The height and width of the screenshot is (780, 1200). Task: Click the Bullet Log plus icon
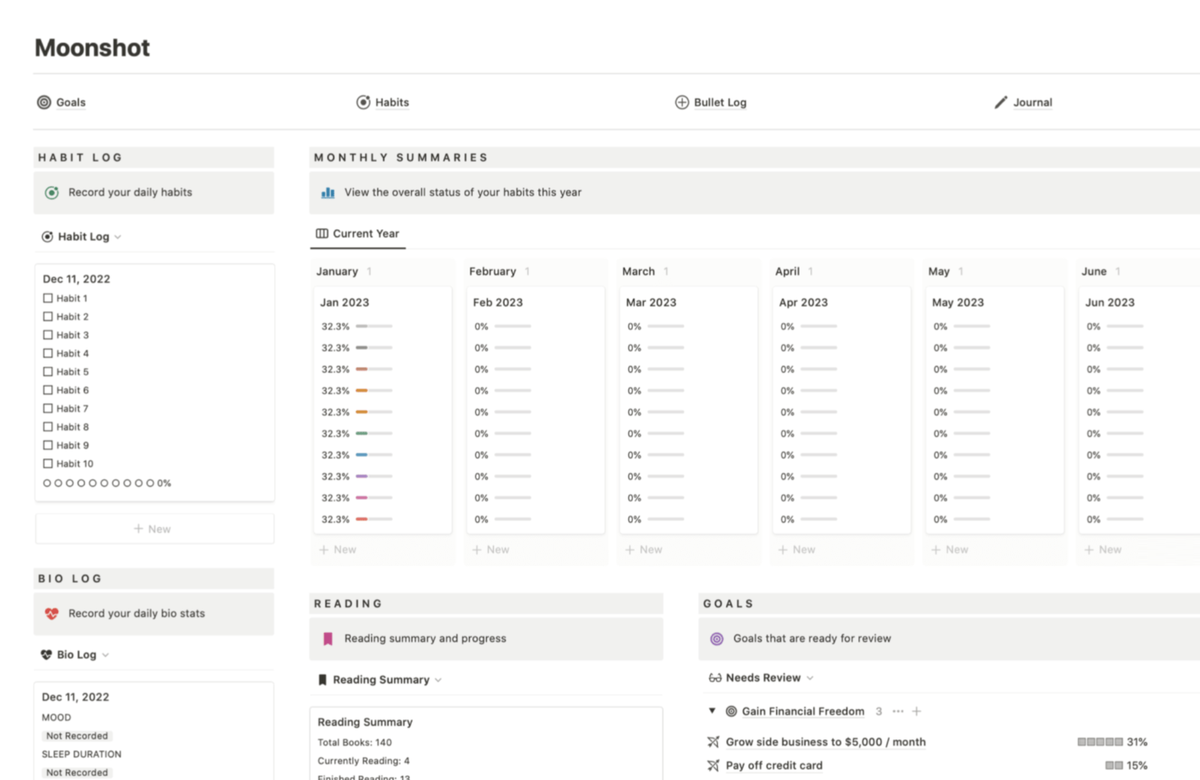click(682, 102)
